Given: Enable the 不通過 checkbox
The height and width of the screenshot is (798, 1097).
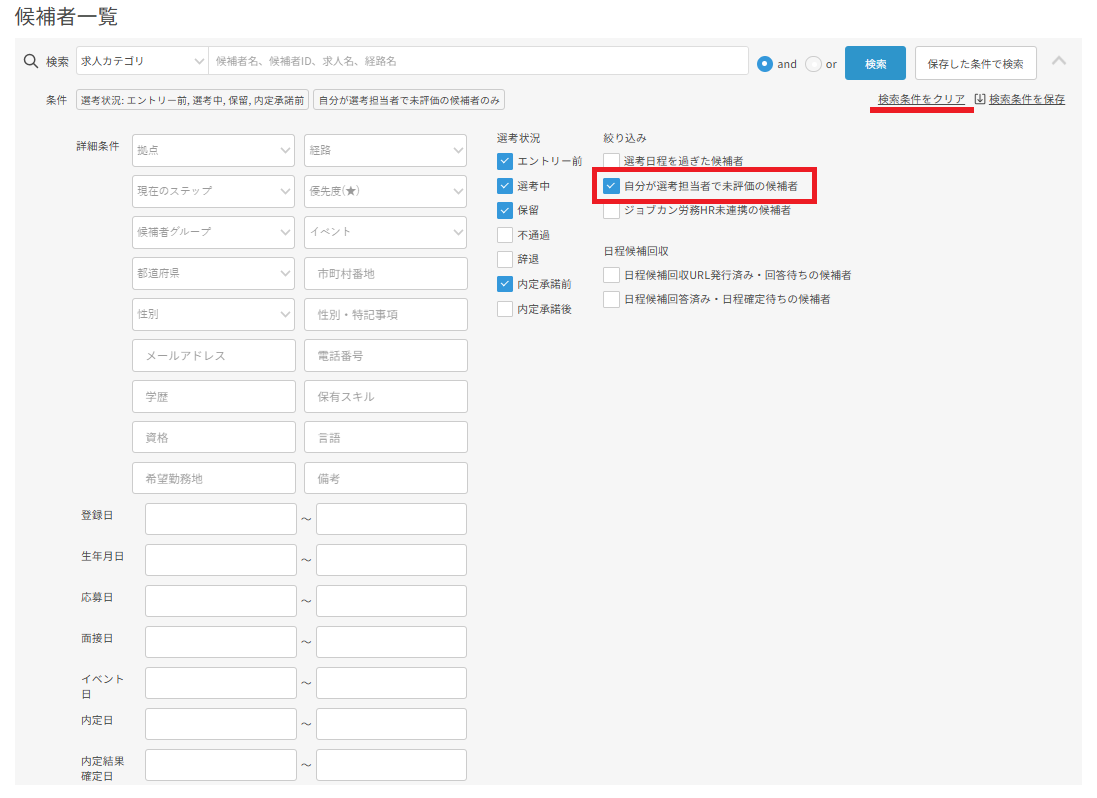Looking at the screenshot, I should [505, 235].
